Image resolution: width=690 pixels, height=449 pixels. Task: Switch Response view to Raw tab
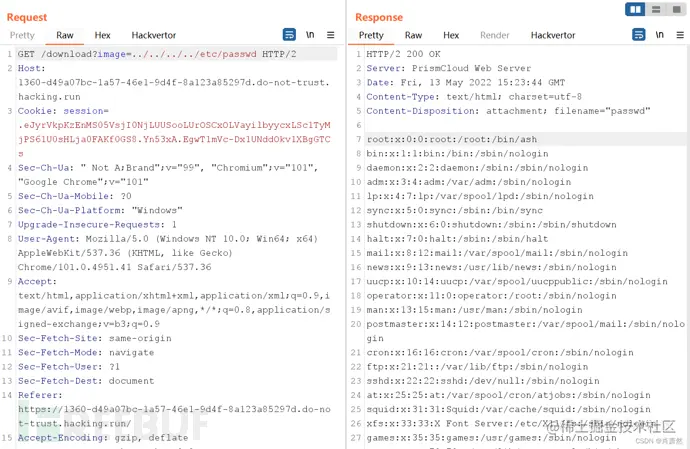tap(413, 35)
